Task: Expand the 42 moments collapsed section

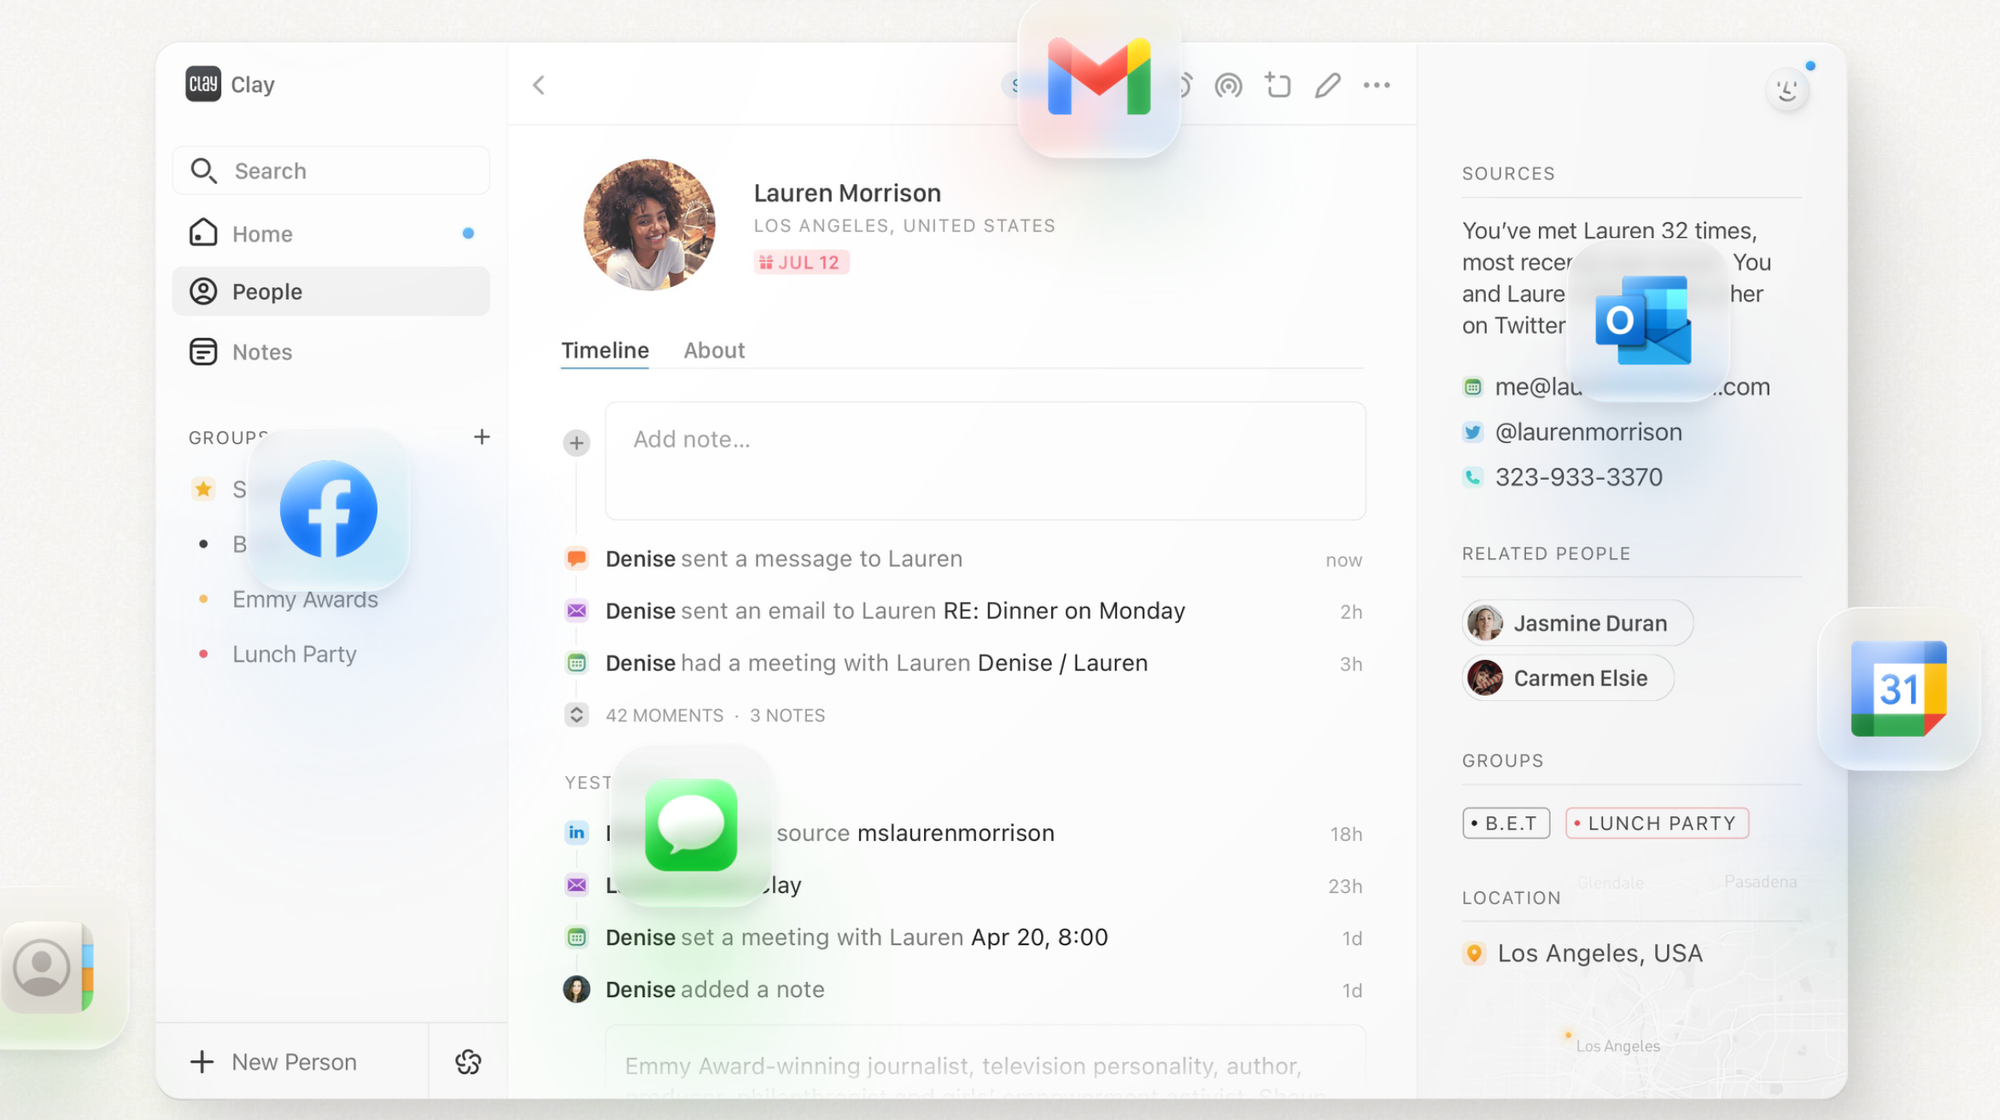Action: coord(577,715)
